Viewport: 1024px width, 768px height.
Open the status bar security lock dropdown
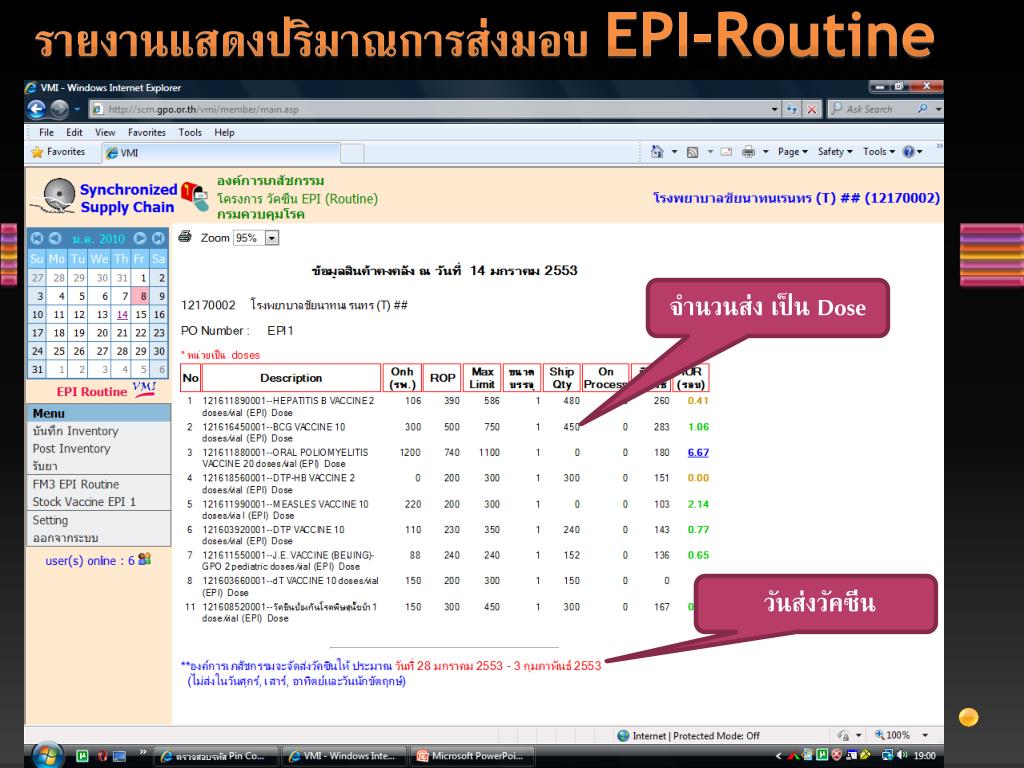[x=858, y=735]
